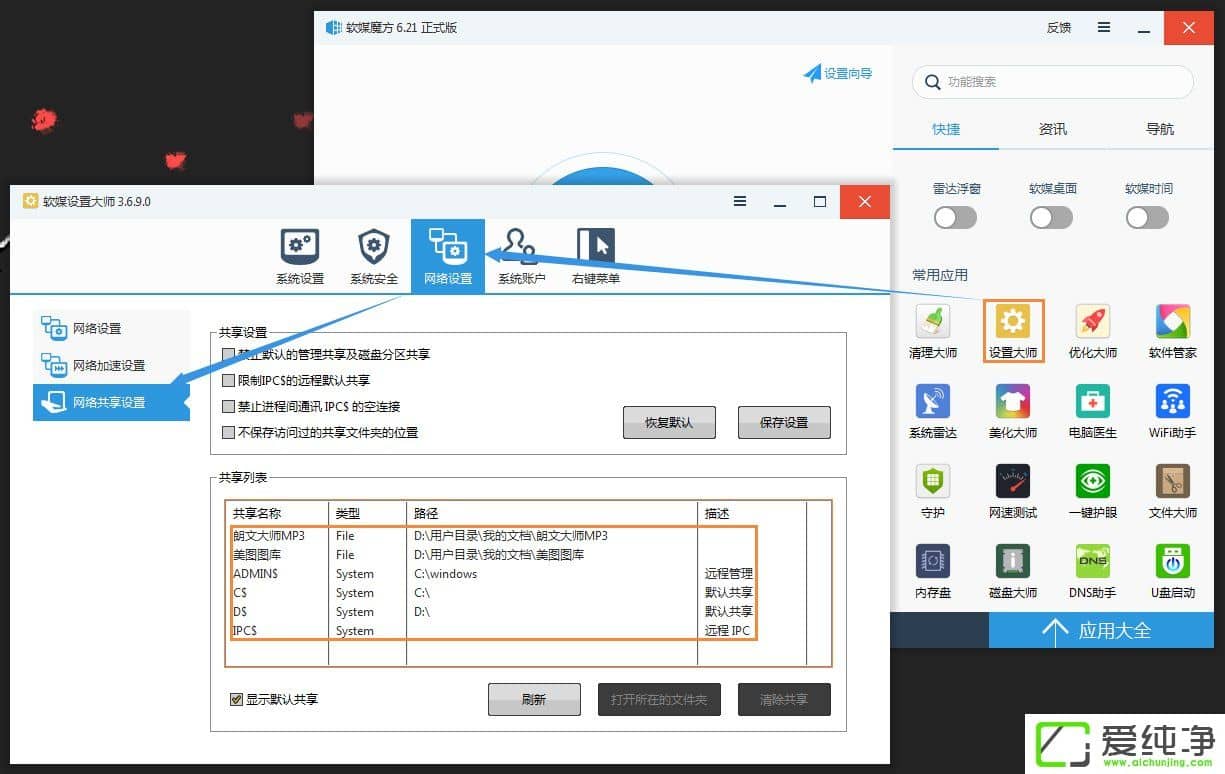Viewport: 1225px width, 774px height.
Task: Open the hamburger menu in 软媒魔方
Action: pyautogui.click(x=1103, y=28)
